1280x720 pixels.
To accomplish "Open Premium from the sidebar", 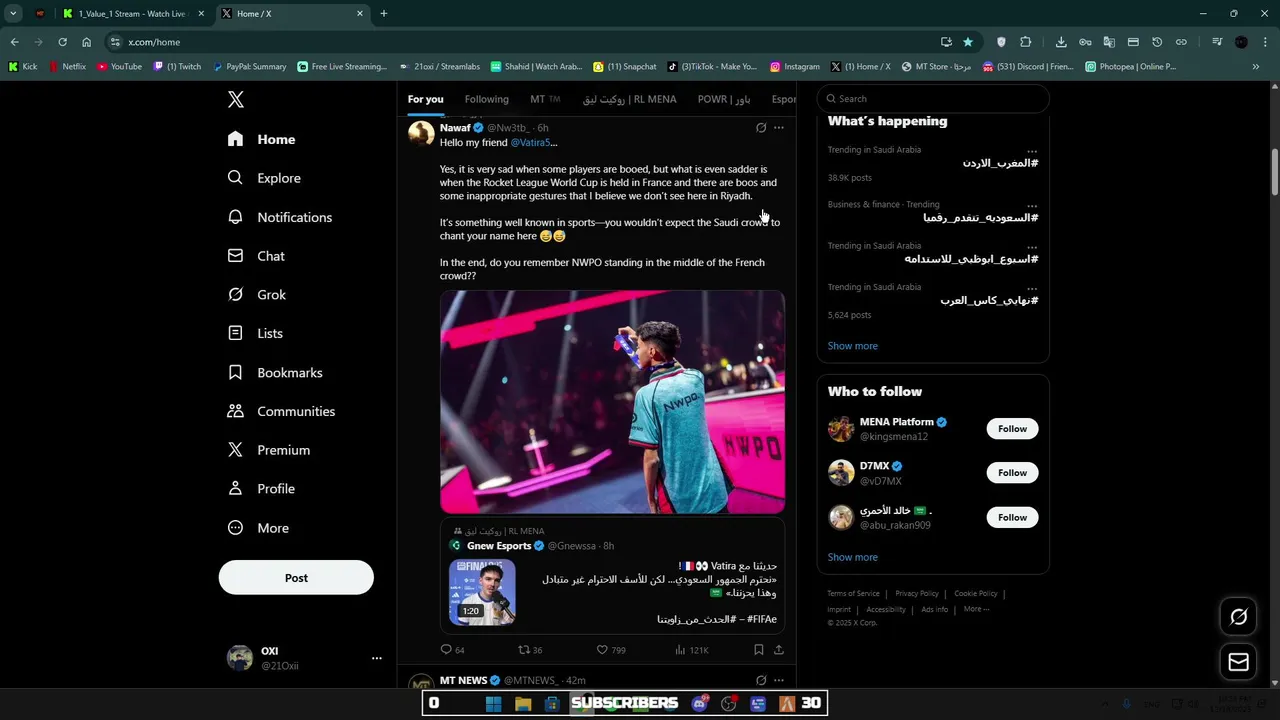I will click(270, 450).
